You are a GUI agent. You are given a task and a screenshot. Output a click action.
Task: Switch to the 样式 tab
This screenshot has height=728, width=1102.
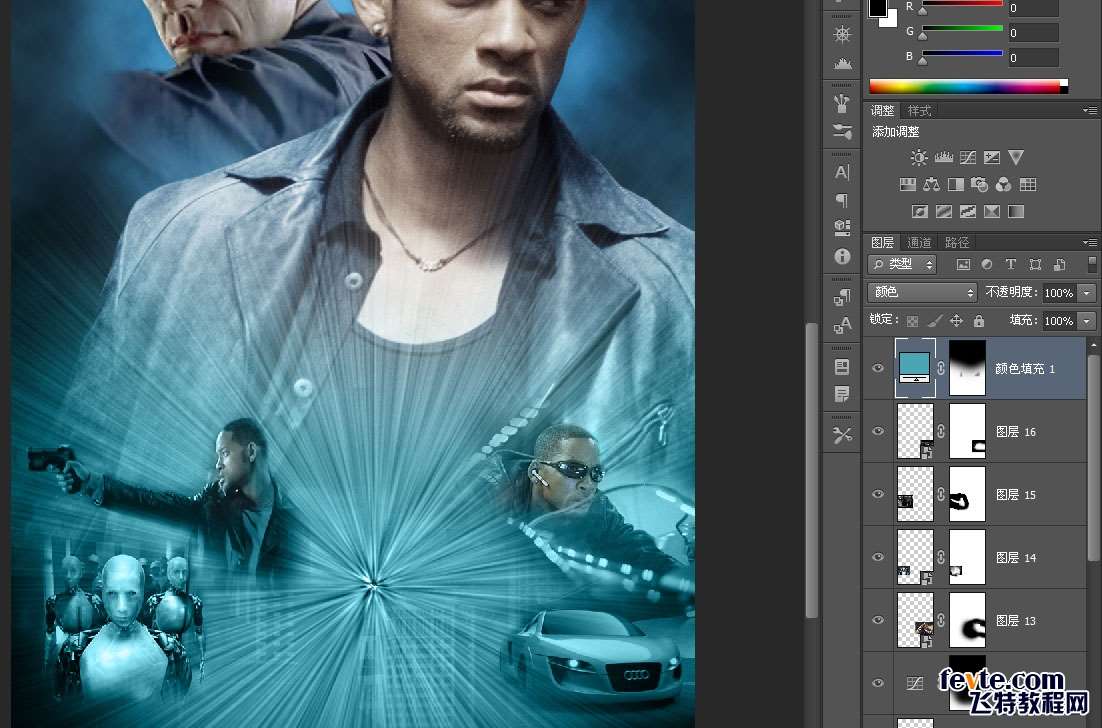click(919, 110)
